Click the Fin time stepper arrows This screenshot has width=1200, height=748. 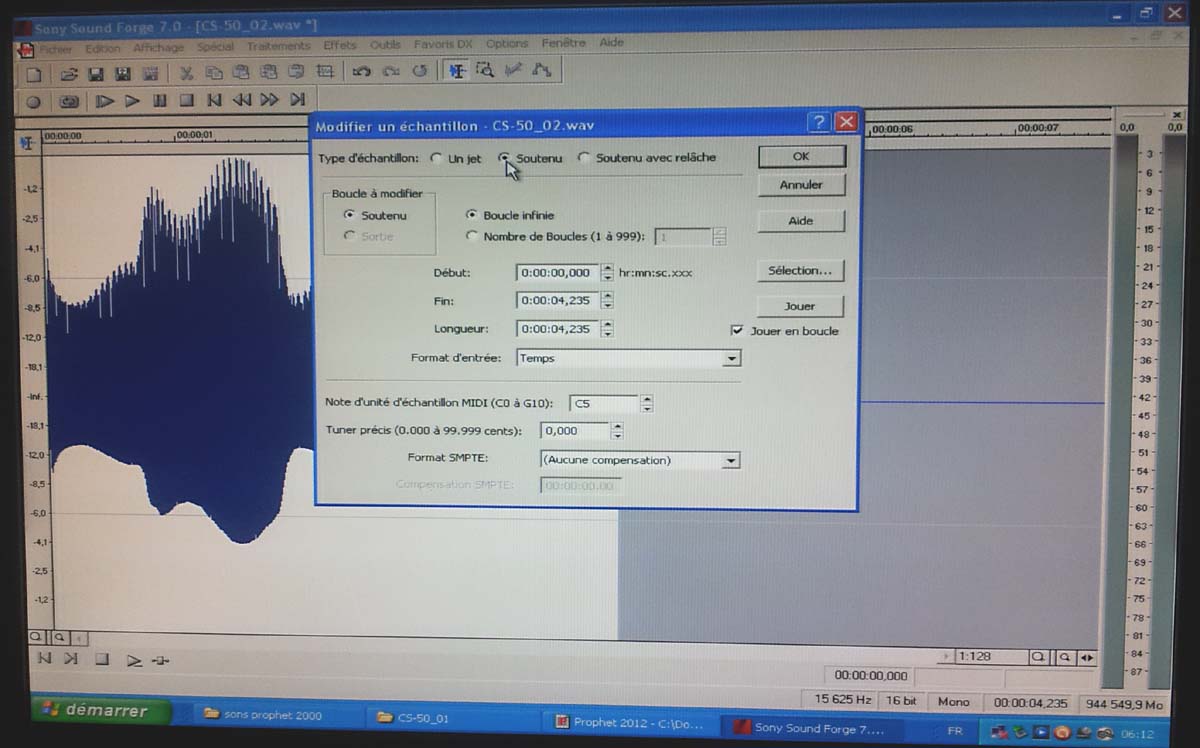[x=607, y=300]
